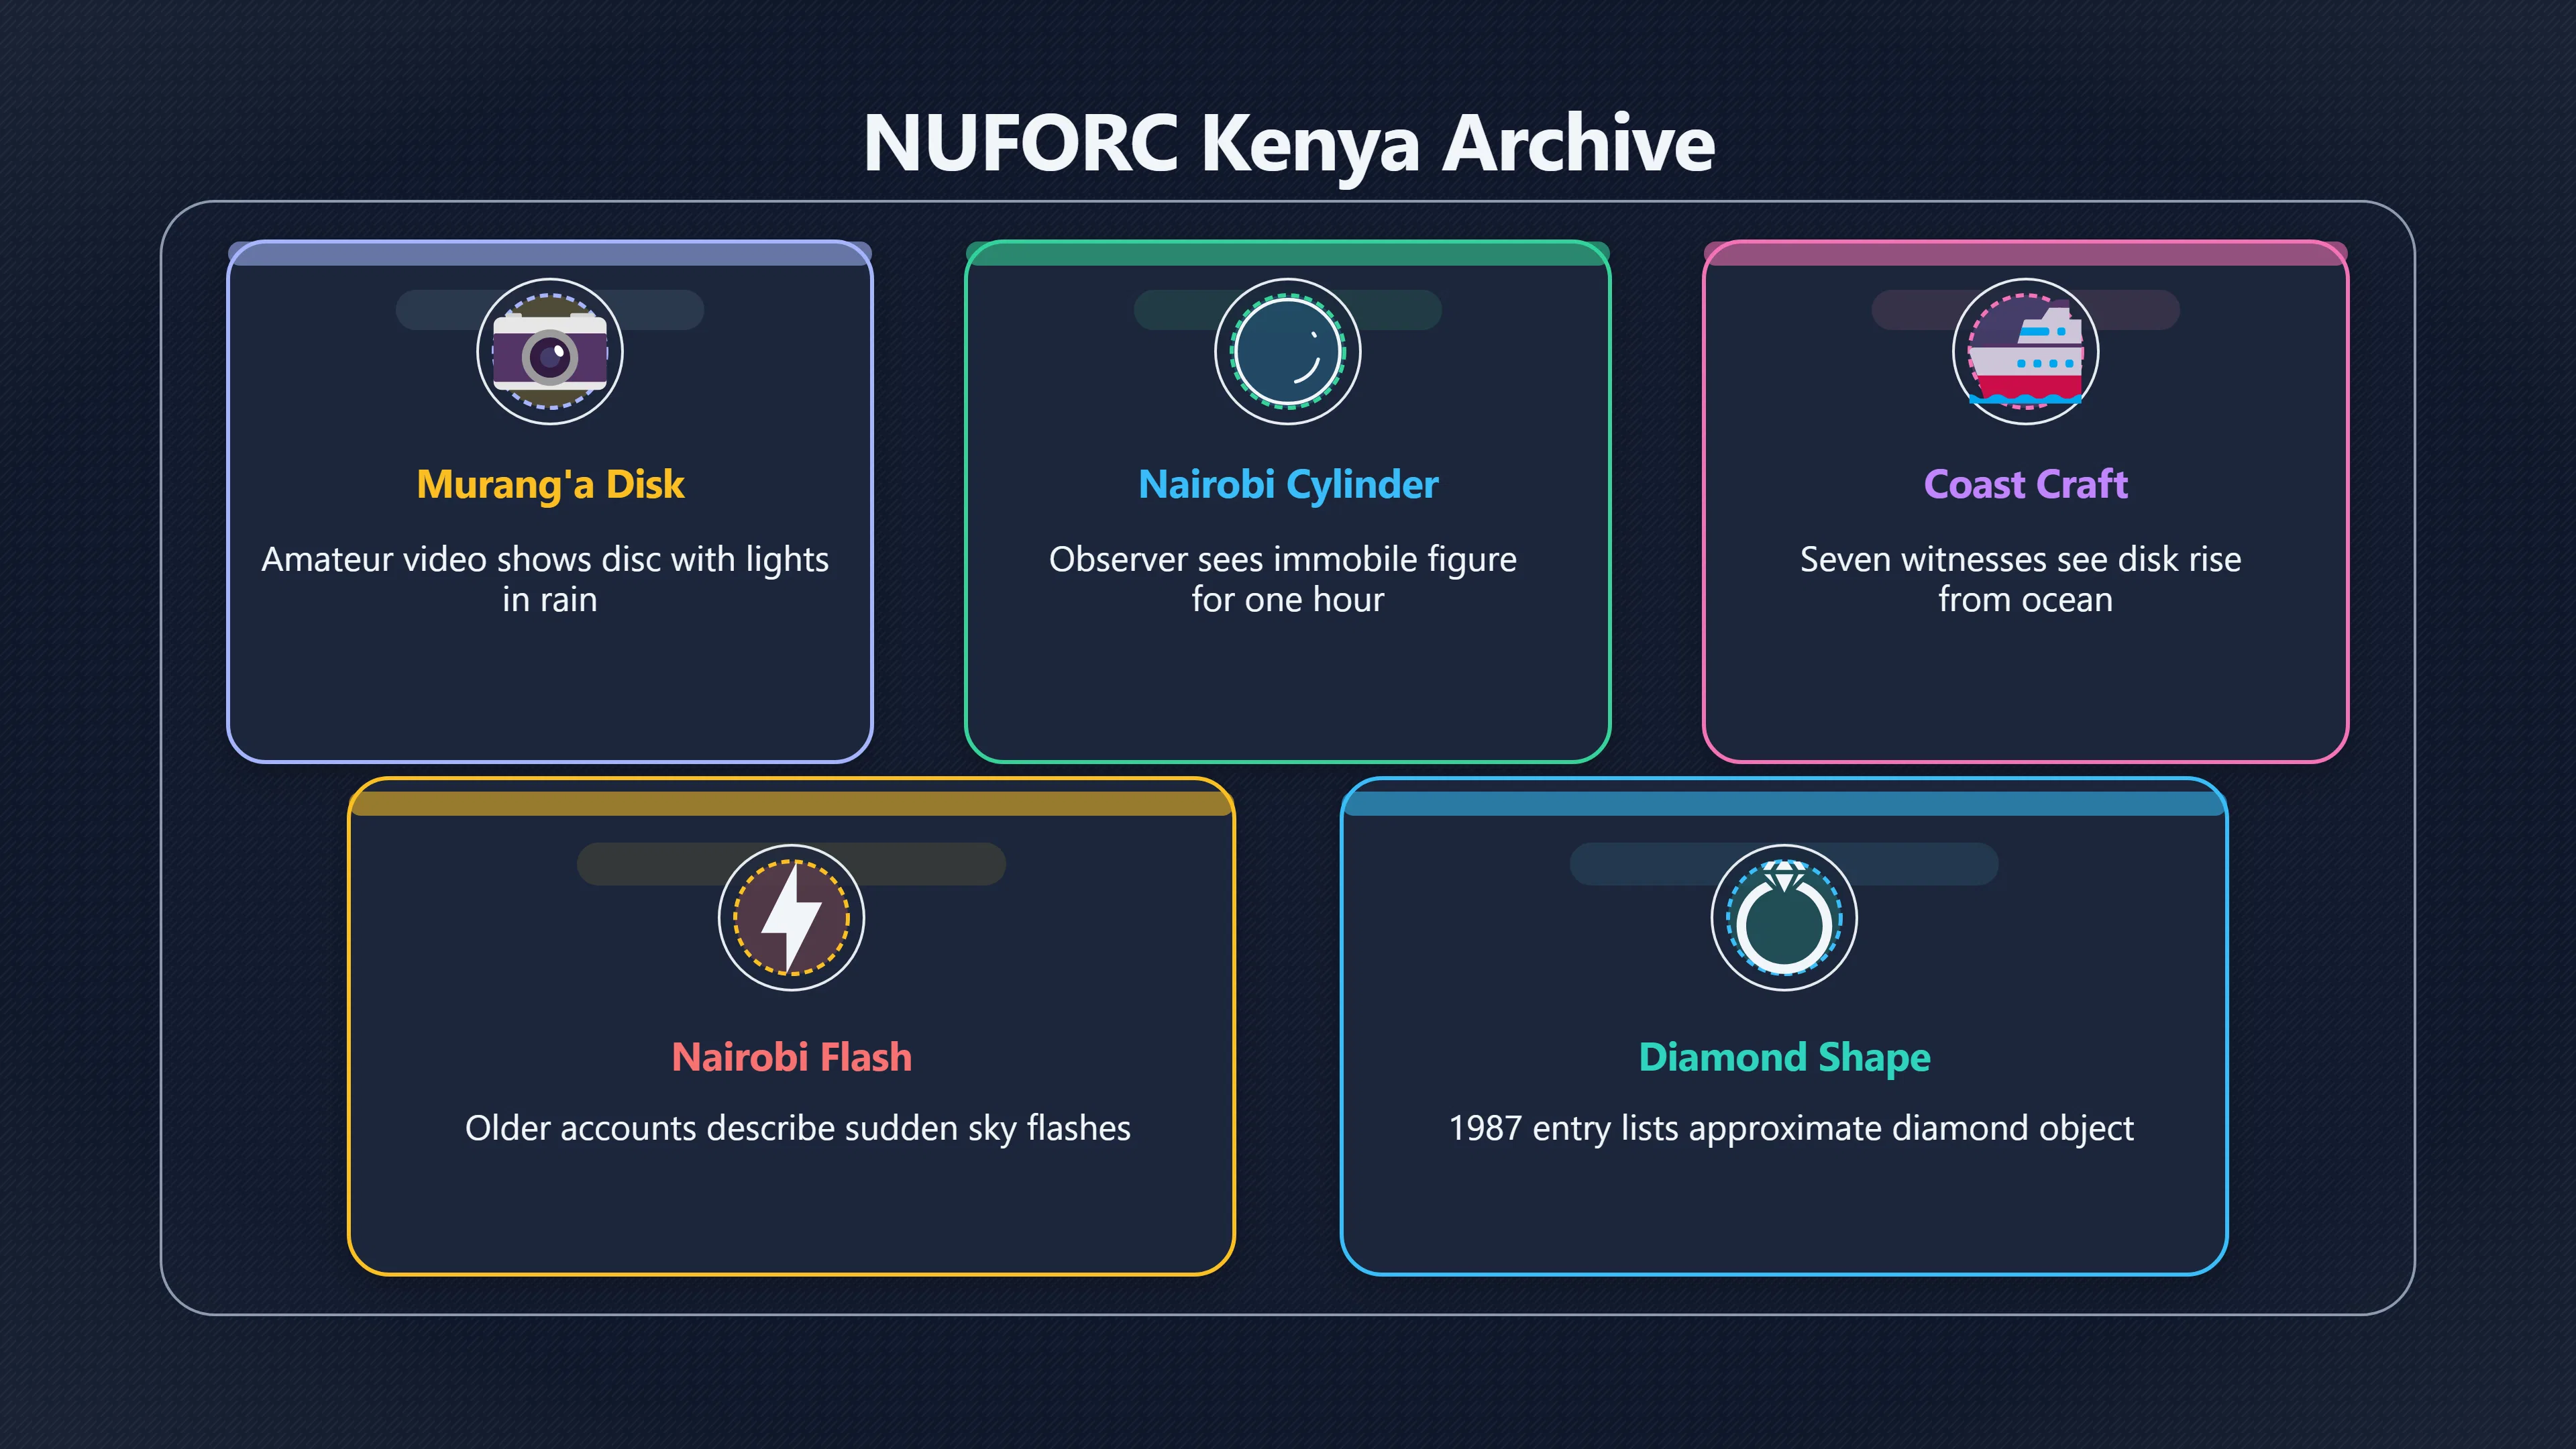Select the Nairobi Cylinder heading
This screenshot has height=1449, width=2576.
pos(1288,485)
